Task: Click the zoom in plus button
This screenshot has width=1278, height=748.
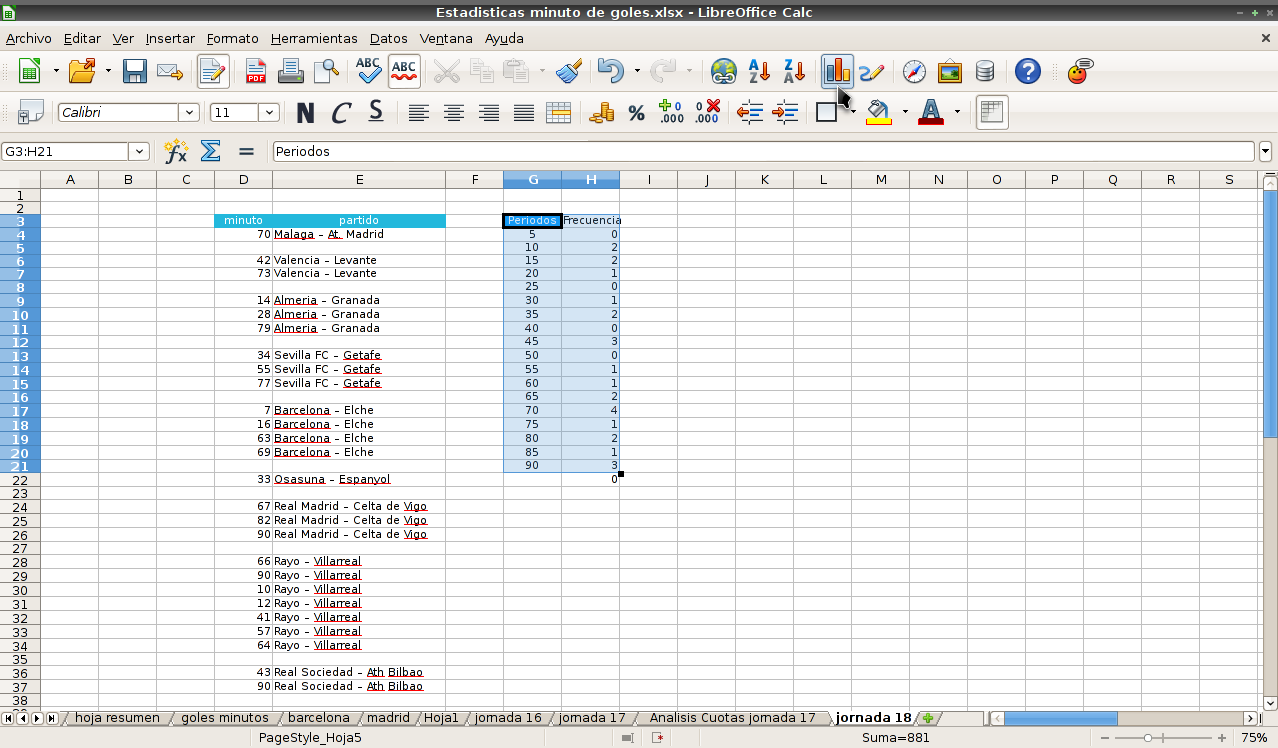Action: click(1221, 738)
